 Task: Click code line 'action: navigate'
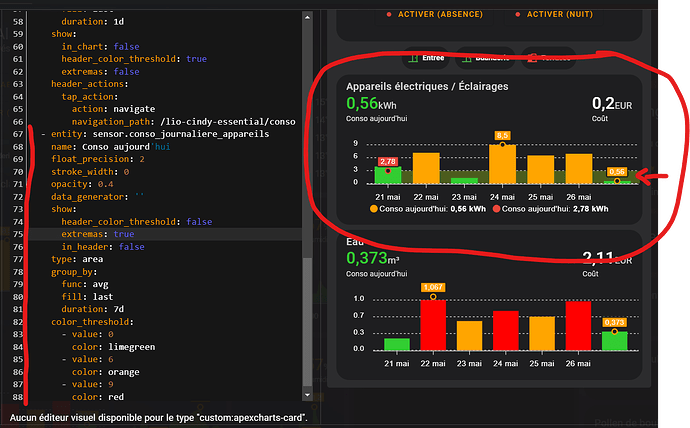114,109
